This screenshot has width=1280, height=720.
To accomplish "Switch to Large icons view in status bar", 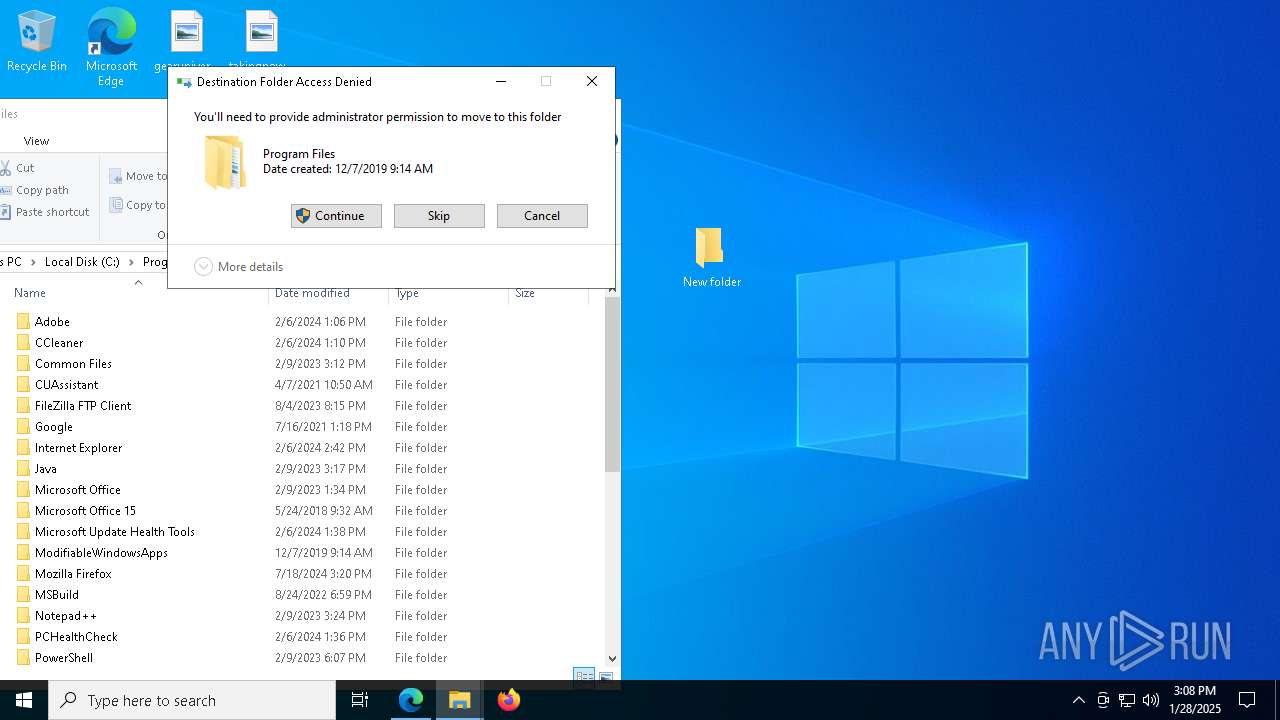I will (x=605, y=677).
